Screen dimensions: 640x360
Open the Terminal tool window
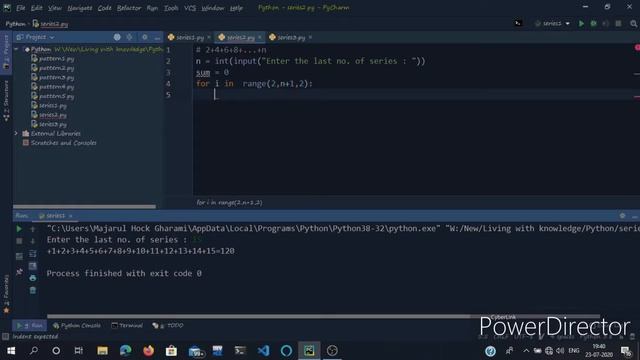click(x=127, y=325)
